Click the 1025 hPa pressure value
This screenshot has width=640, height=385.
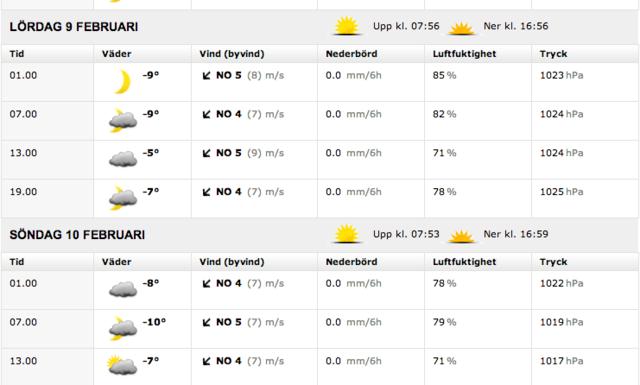[562, 192]
